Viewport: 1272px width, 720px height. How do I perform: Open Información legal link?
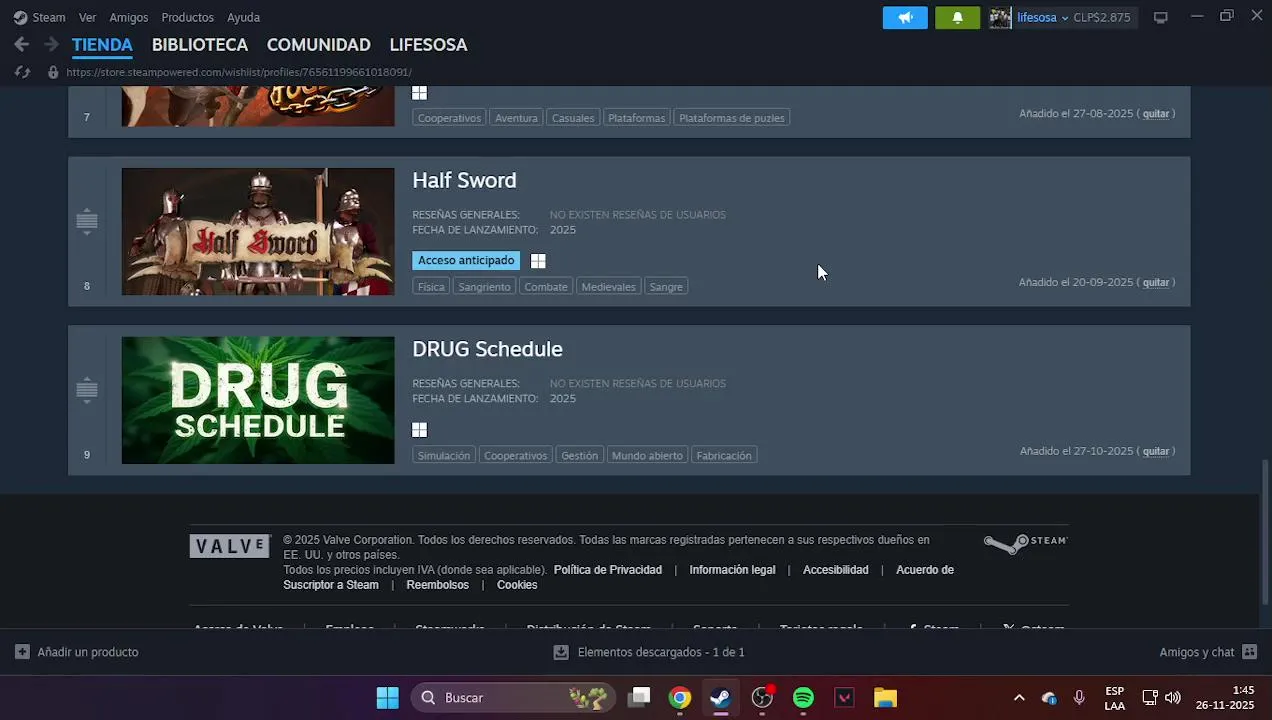732,570
